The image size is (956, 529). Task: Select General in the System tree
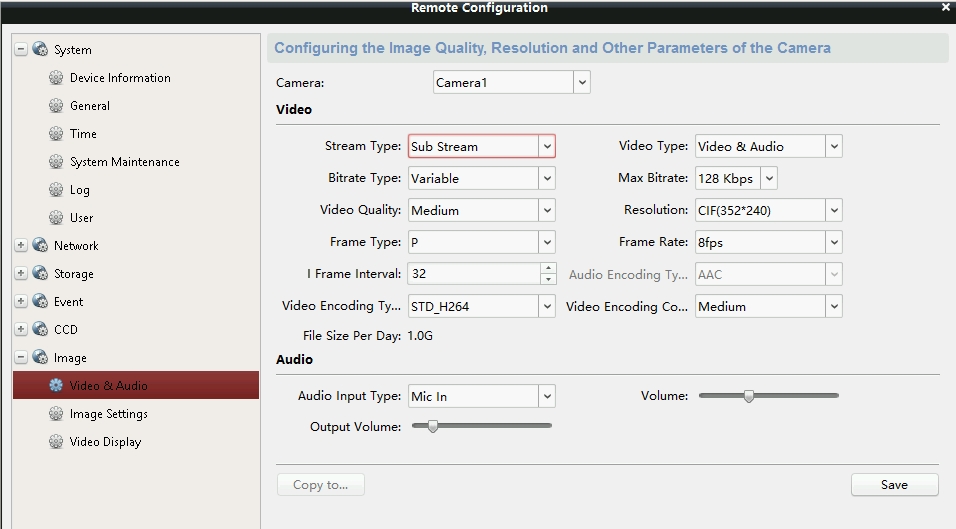(x=90, y=106)
